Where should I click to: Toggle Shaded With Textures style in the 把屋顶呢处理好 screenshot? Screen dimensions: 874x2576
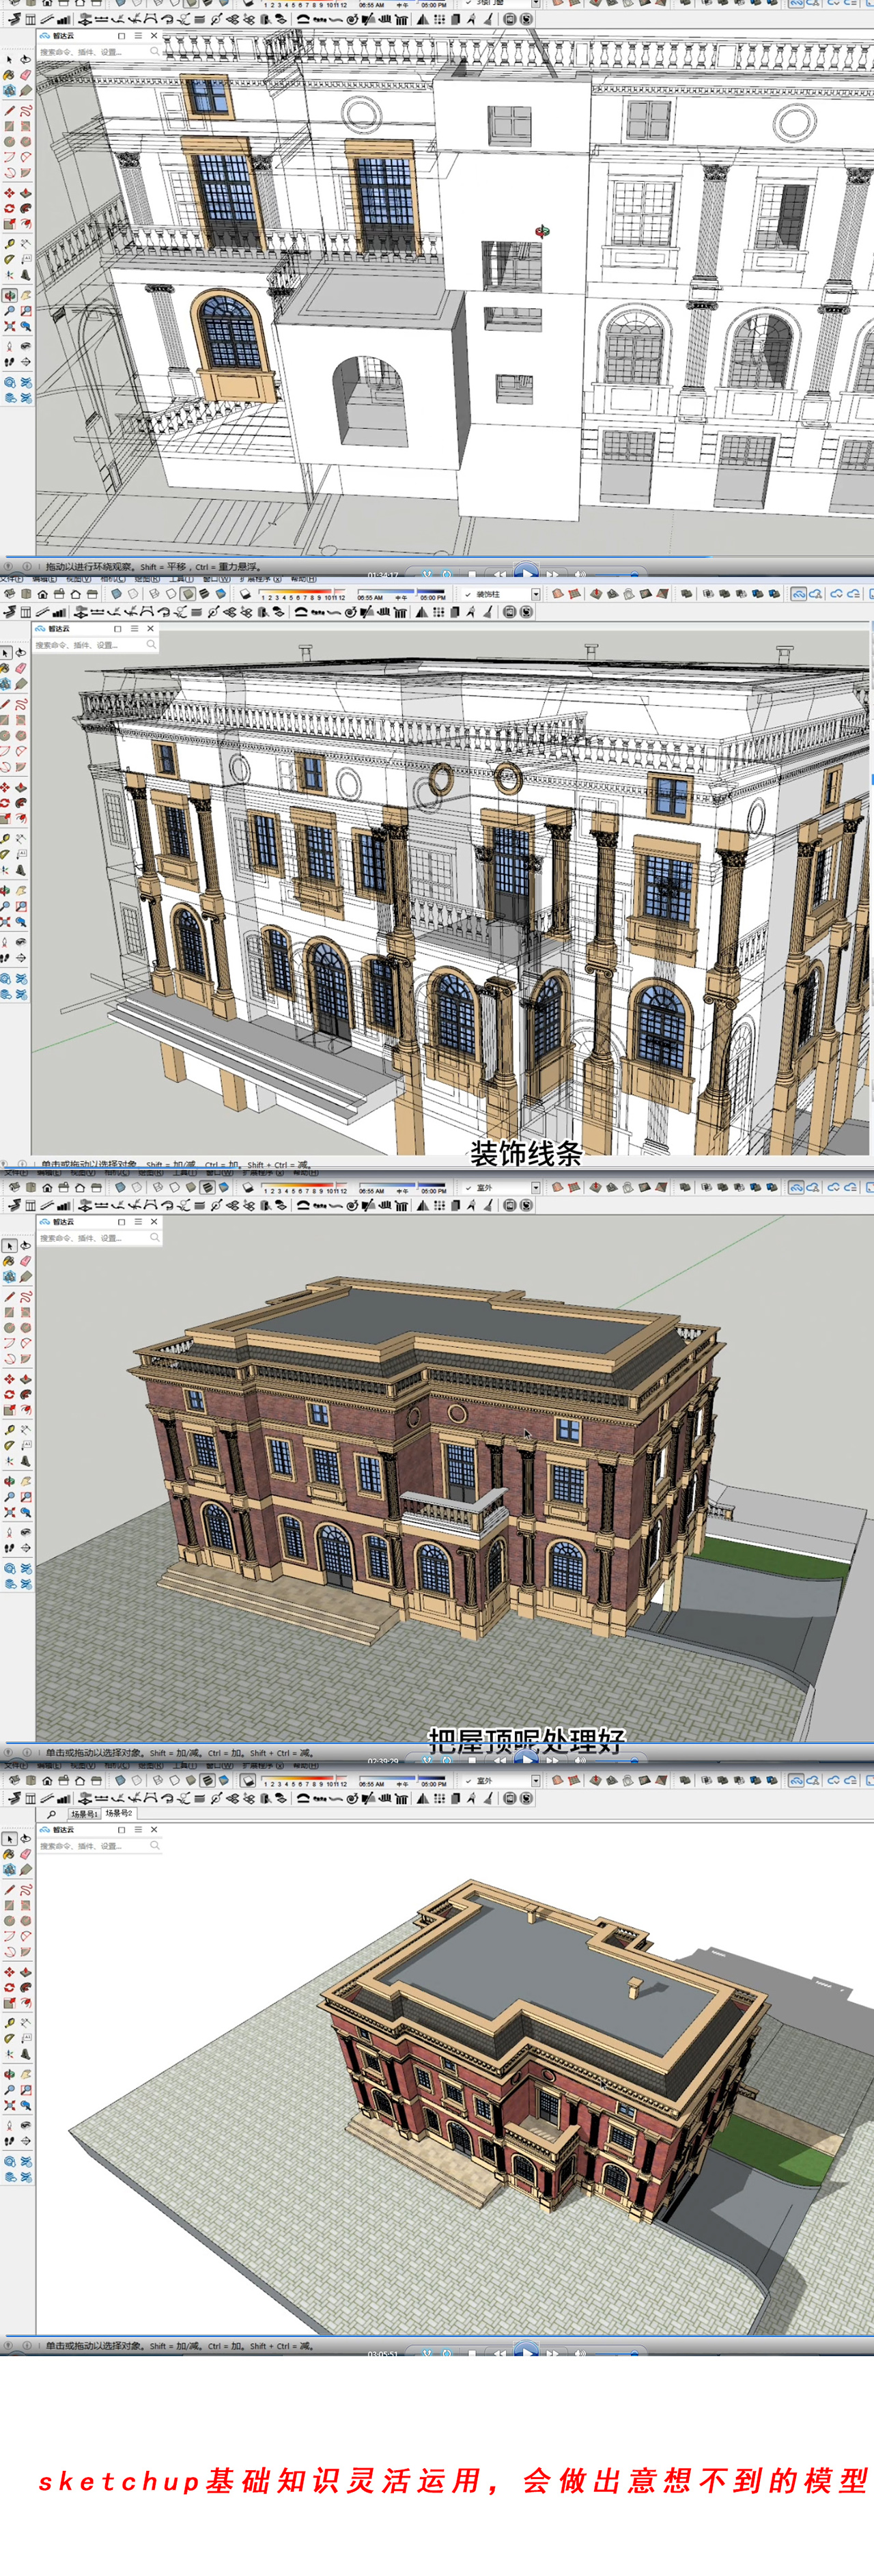pos(207,1188)
